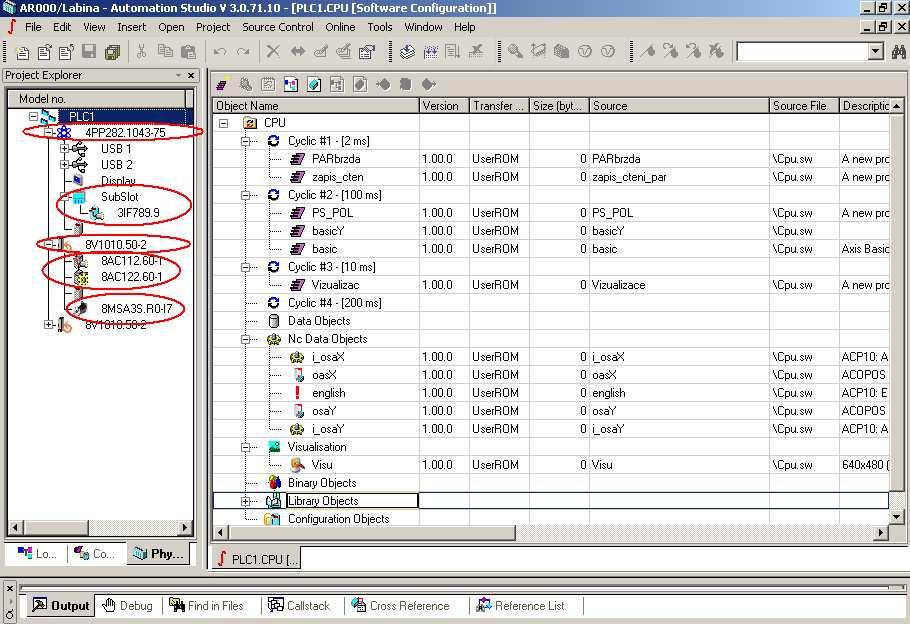Collapse the Visualisation group

(245, 447)
